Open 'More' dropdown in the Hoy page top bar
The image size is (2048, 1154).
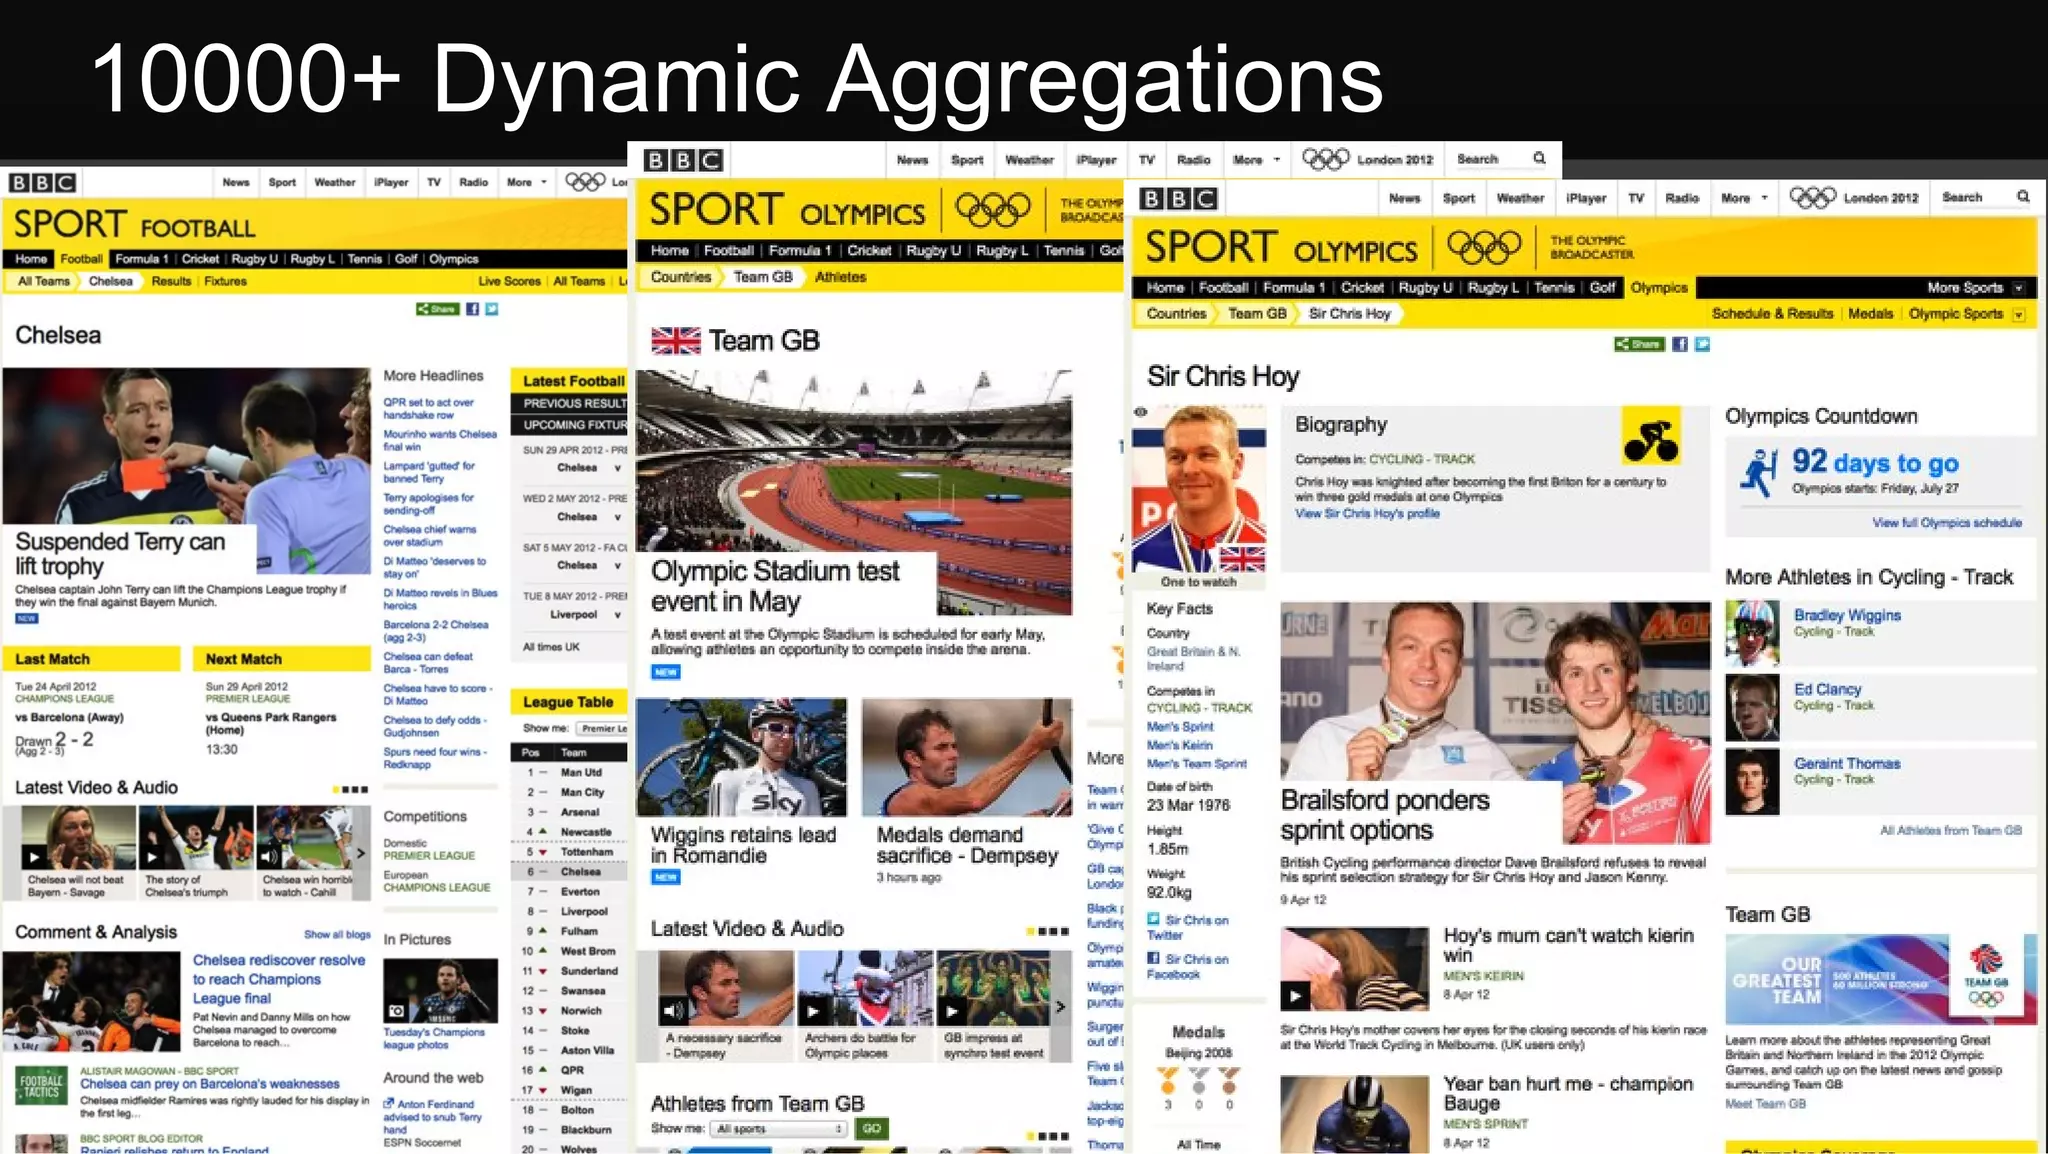point(1744,198)
